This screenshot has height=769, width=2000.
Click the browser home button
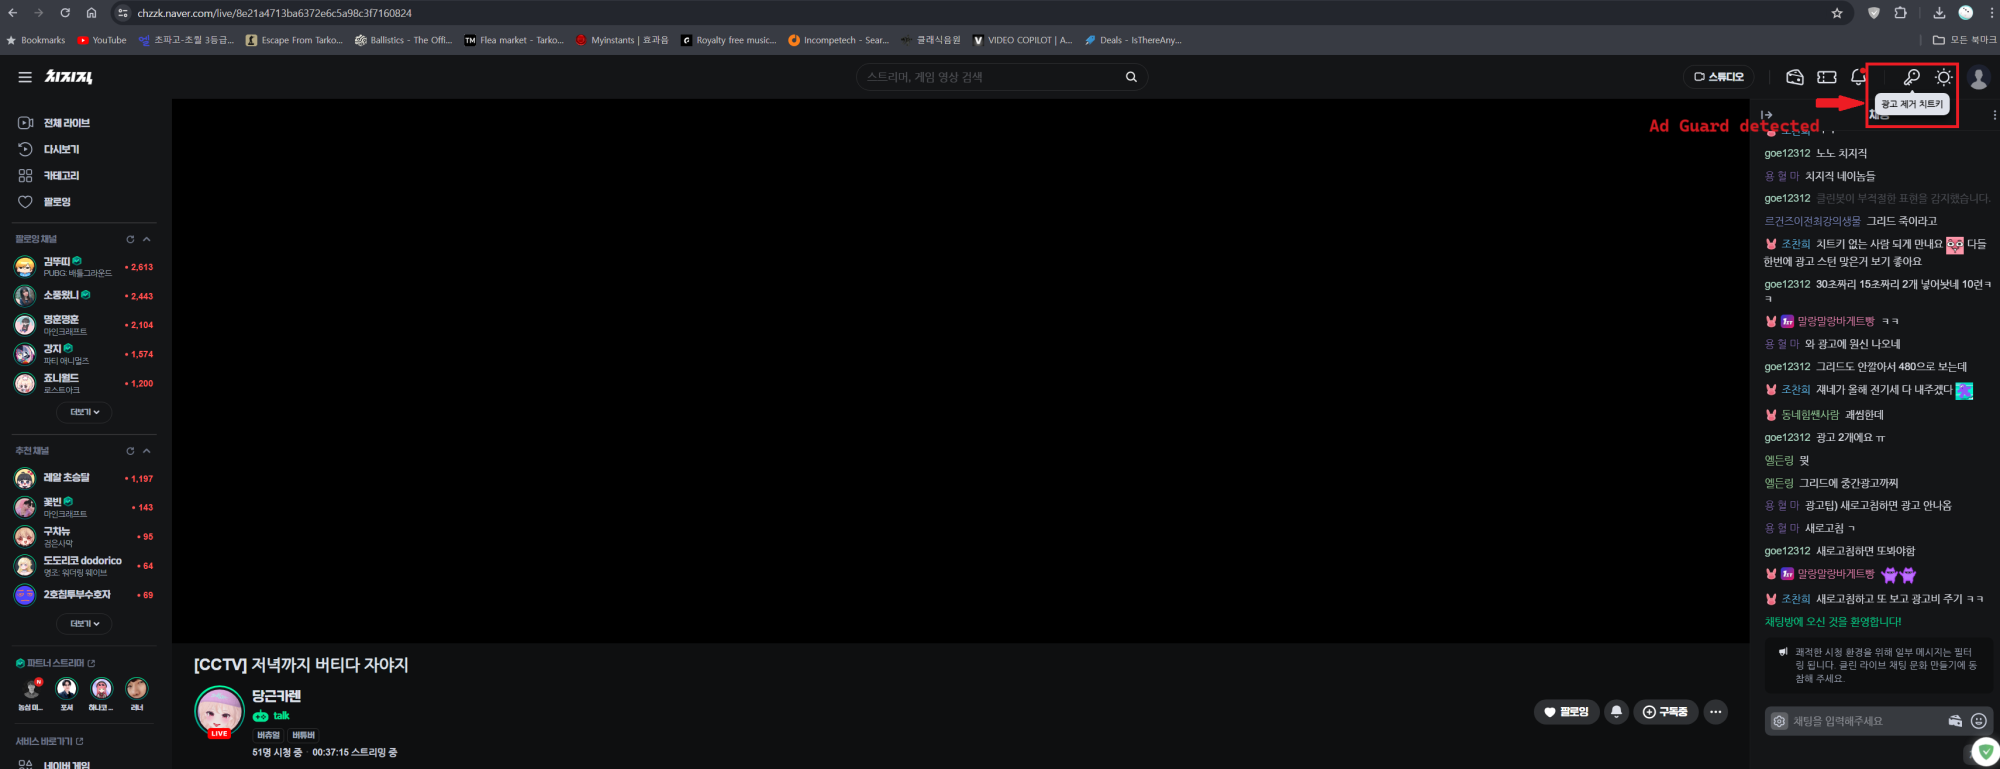(91, 13)
